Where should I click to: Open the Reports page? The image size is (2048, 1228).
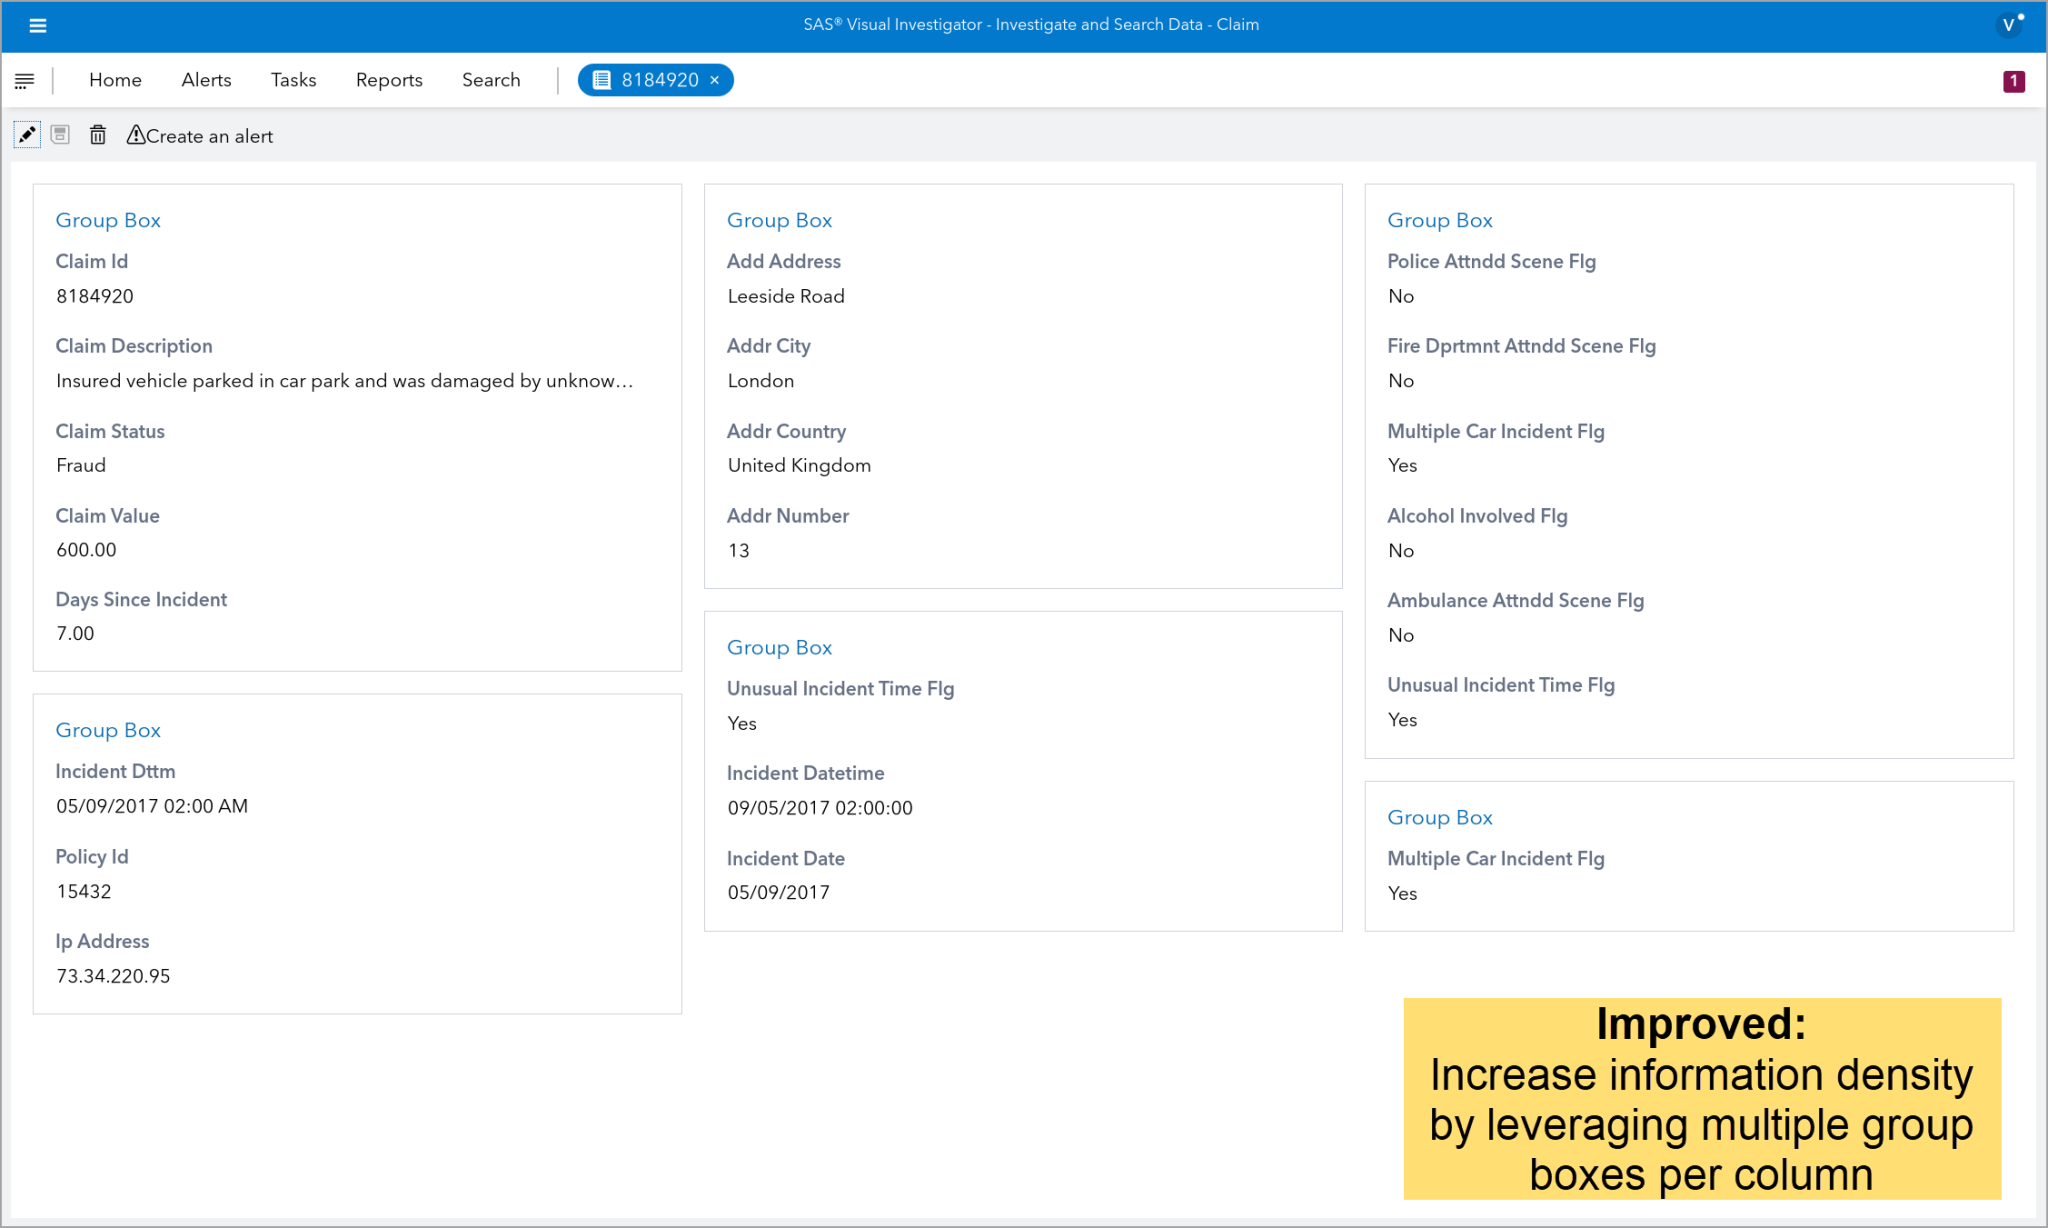388,80
